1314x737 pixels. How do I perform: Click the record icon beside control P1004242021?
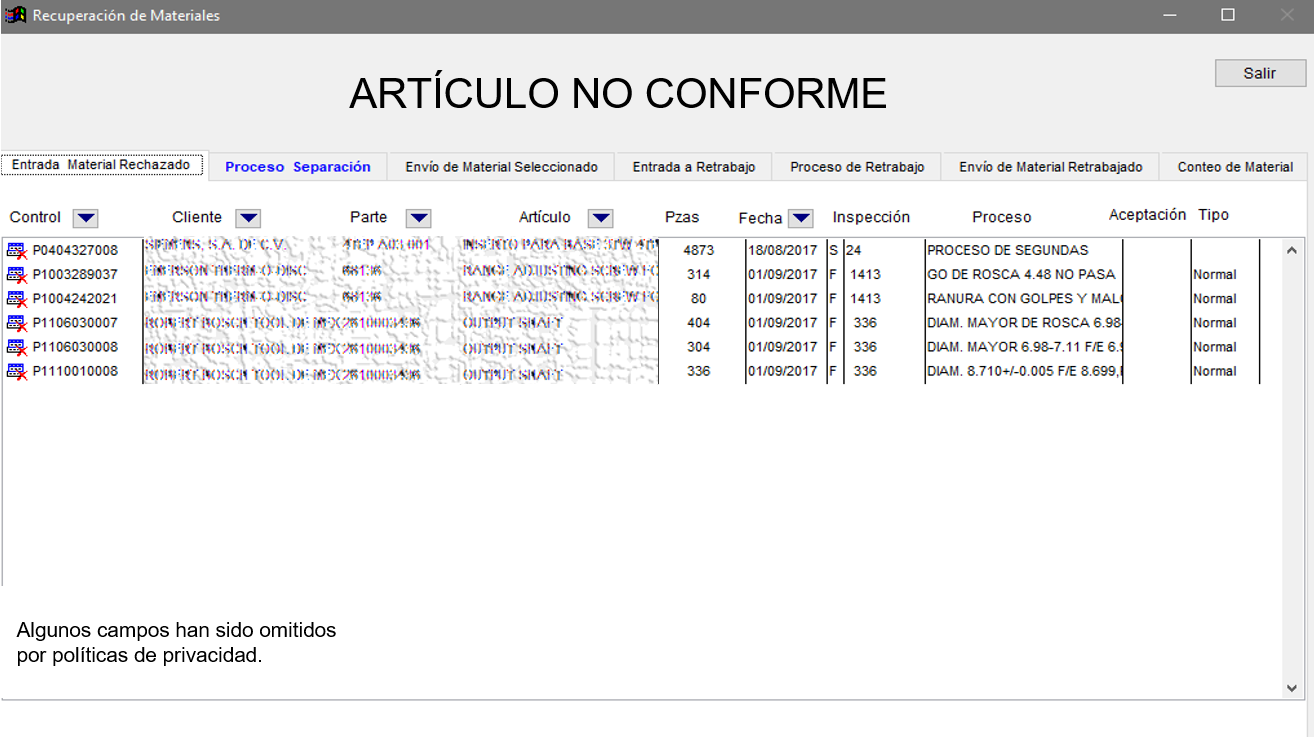16,299
